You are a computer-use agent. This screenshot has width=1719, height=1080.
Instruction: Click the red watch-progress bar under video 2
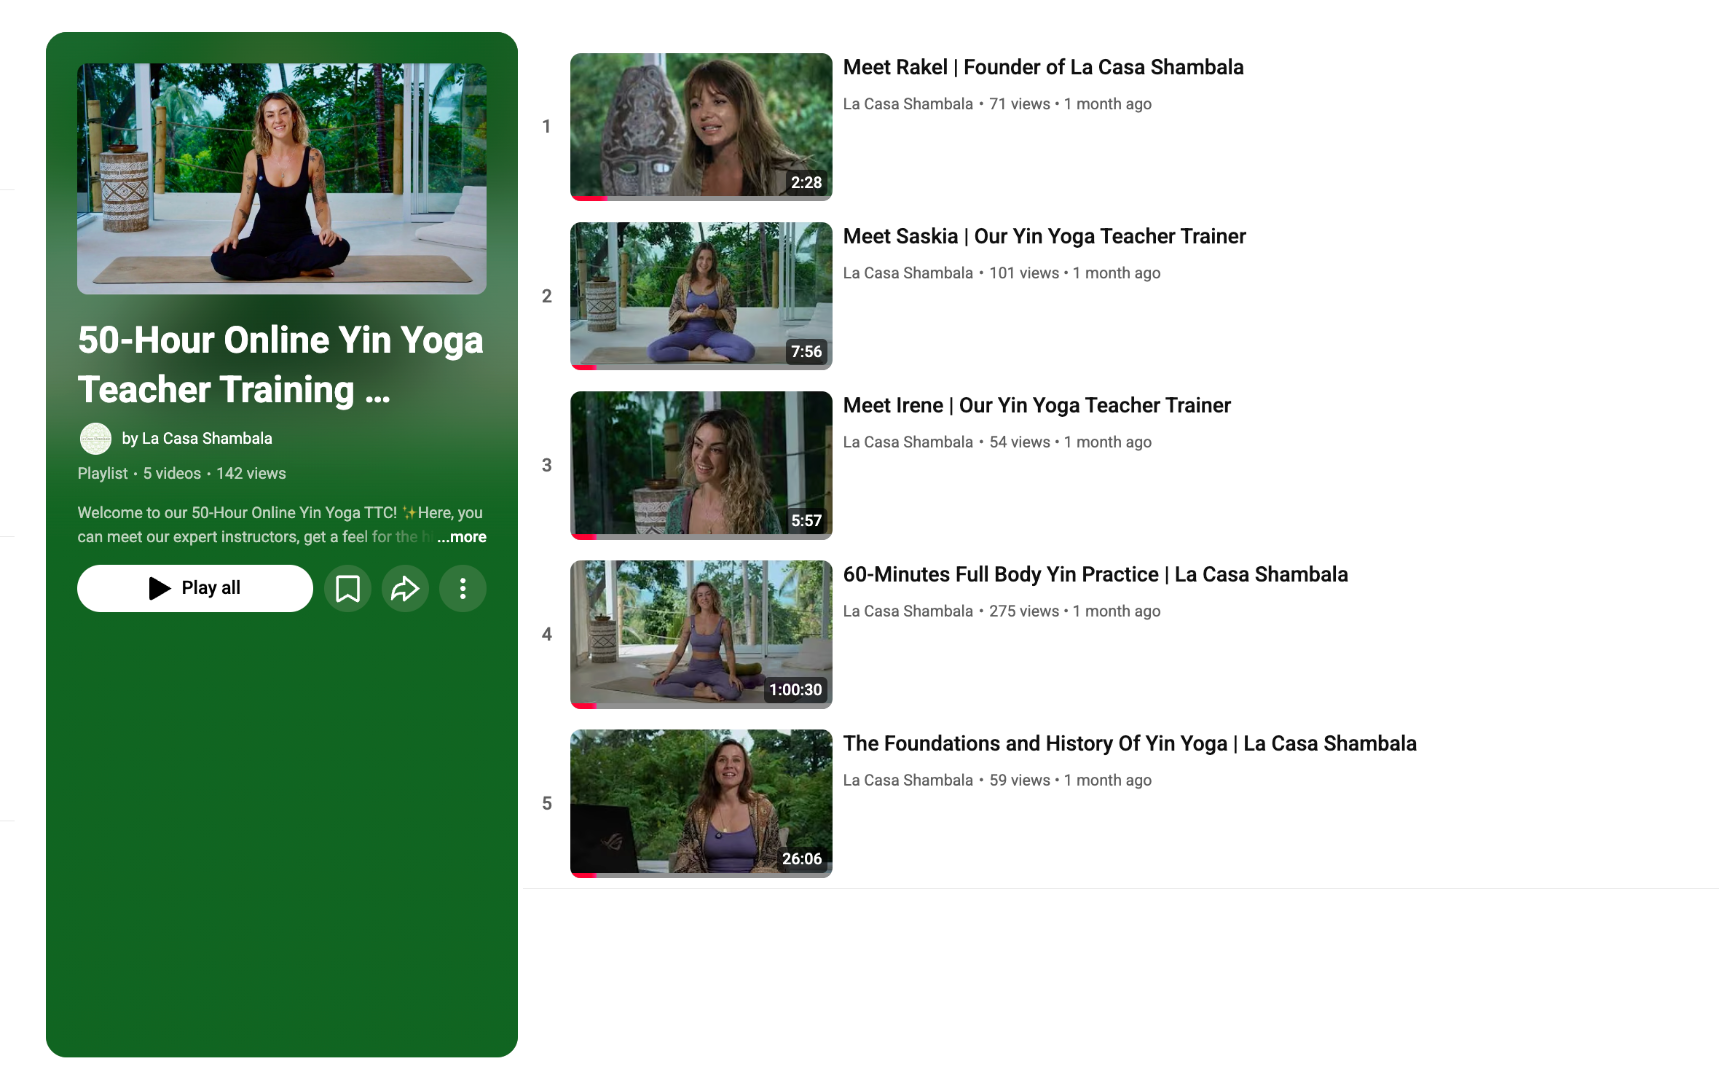[x=585, y=368]
